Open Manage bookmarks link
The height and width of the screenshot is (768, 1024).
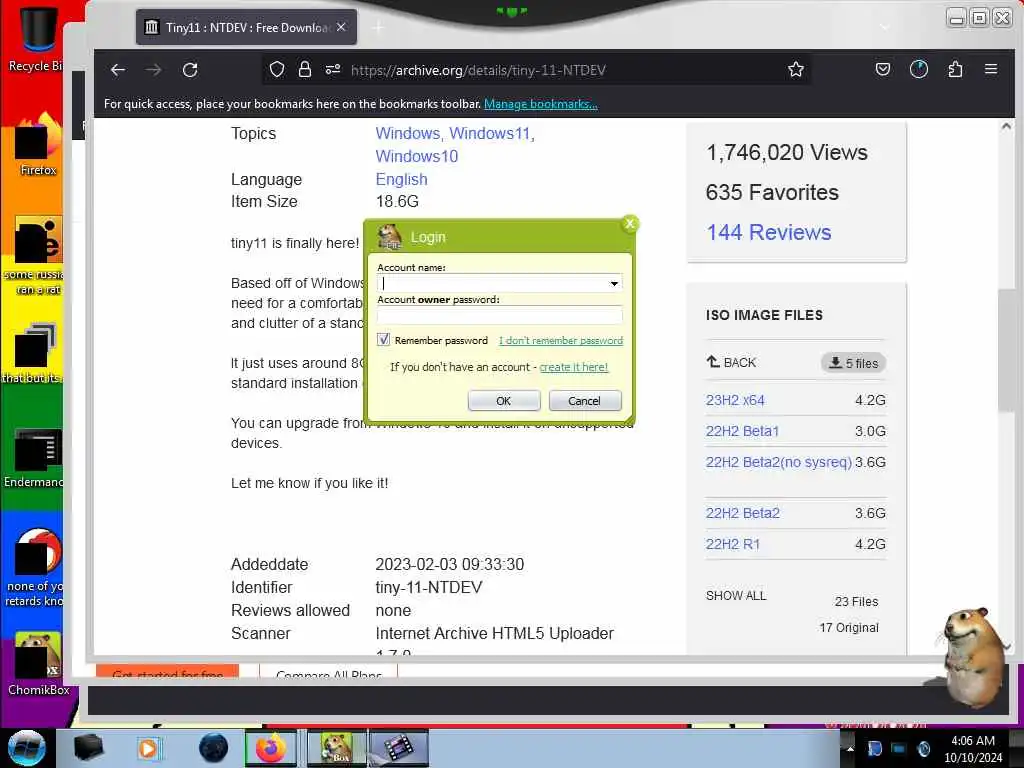click(541, 104)
